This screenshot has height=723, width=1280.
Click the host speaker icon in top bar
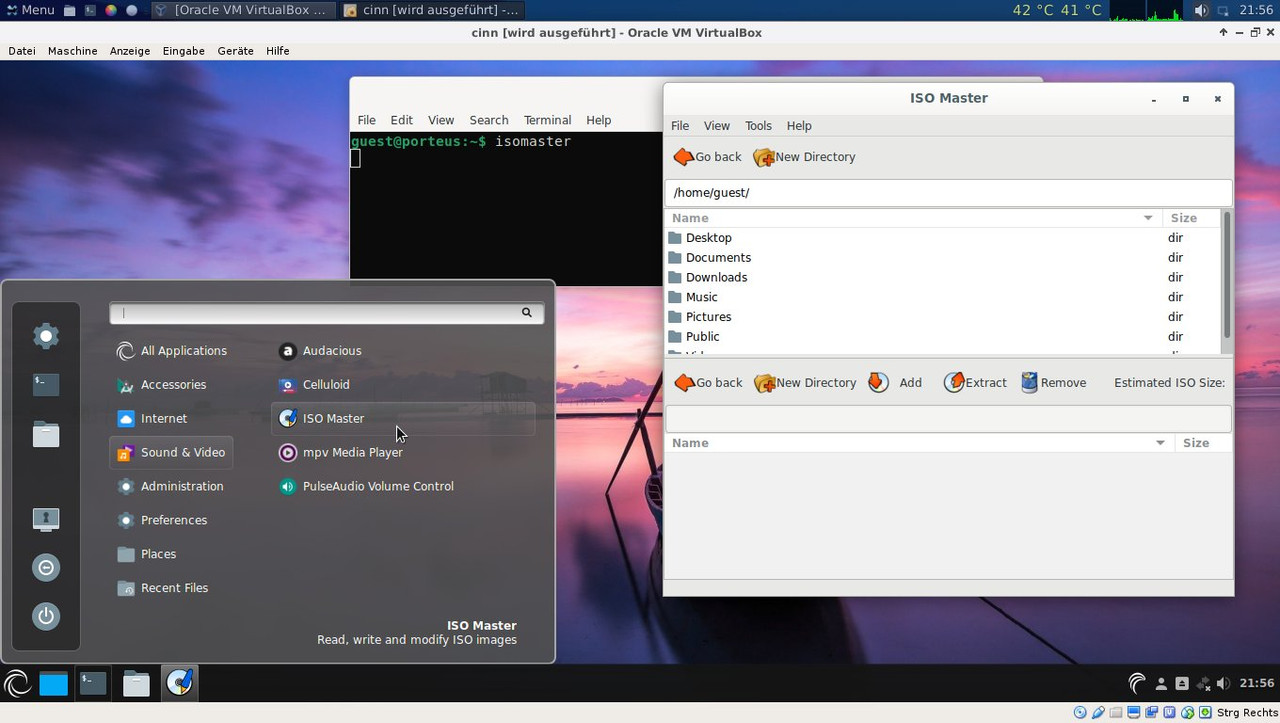(x=1201, y=10)
